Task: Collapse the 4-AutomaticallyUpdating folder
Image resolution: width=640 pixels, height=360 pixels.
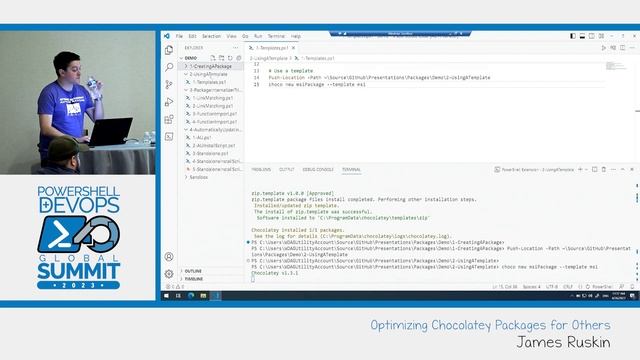Action: 211,129
